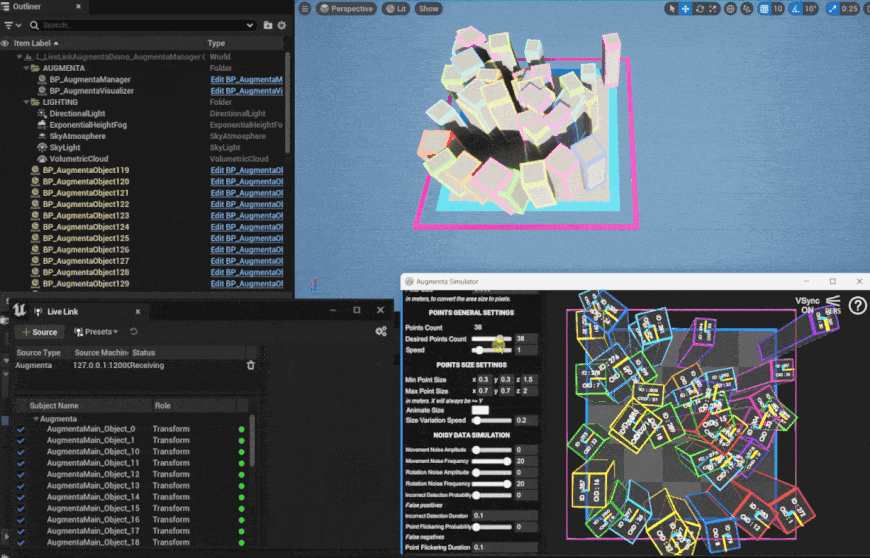
Task: Open Outliner settings gear
Action: [x=282, y=25]
